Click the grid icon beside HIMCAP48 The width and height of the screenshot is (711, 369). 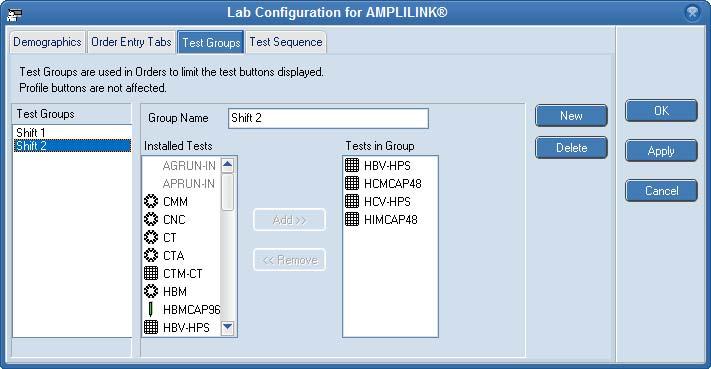pos(352,219)
